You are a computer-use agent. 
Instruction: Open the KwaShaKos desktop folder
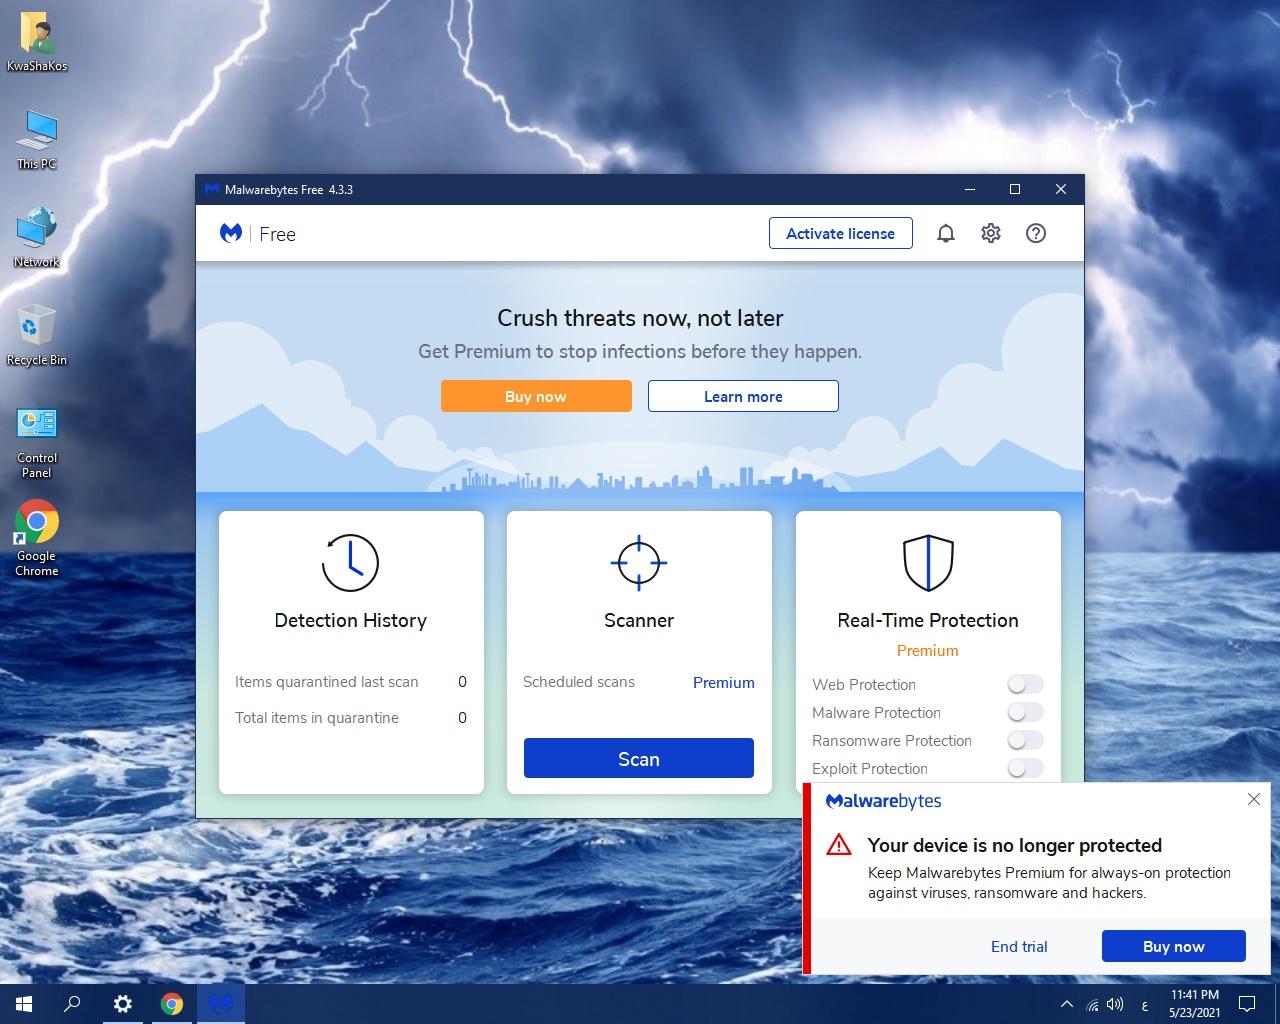point(37,43)
